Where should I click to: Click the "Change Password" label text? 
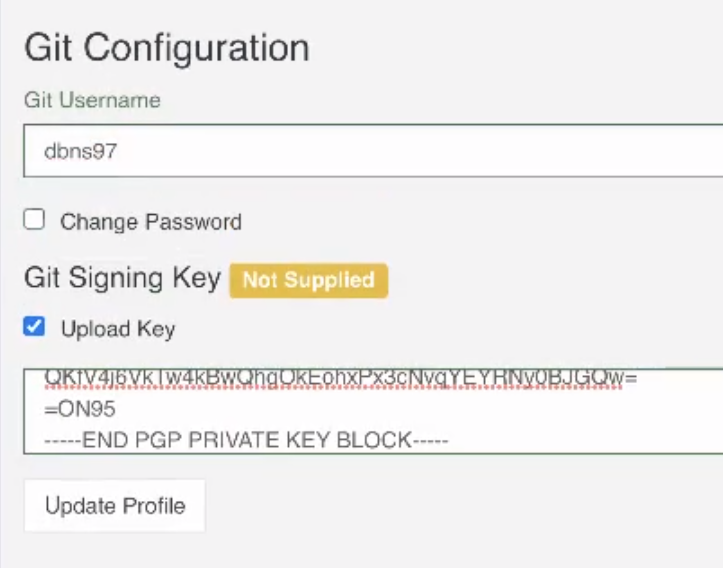pyautogui.click(x=151, y=221)
